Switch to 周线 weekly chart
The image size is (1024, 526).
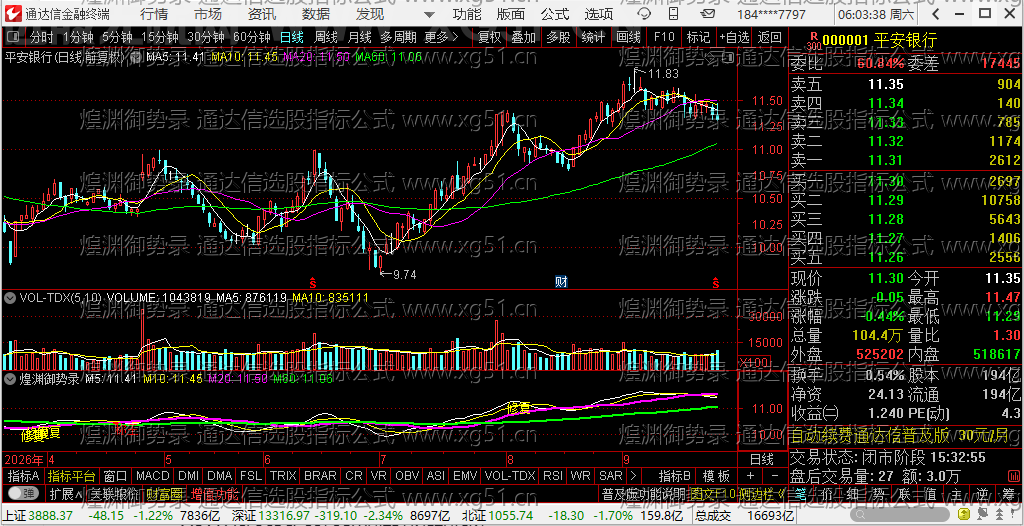(325, 37)
